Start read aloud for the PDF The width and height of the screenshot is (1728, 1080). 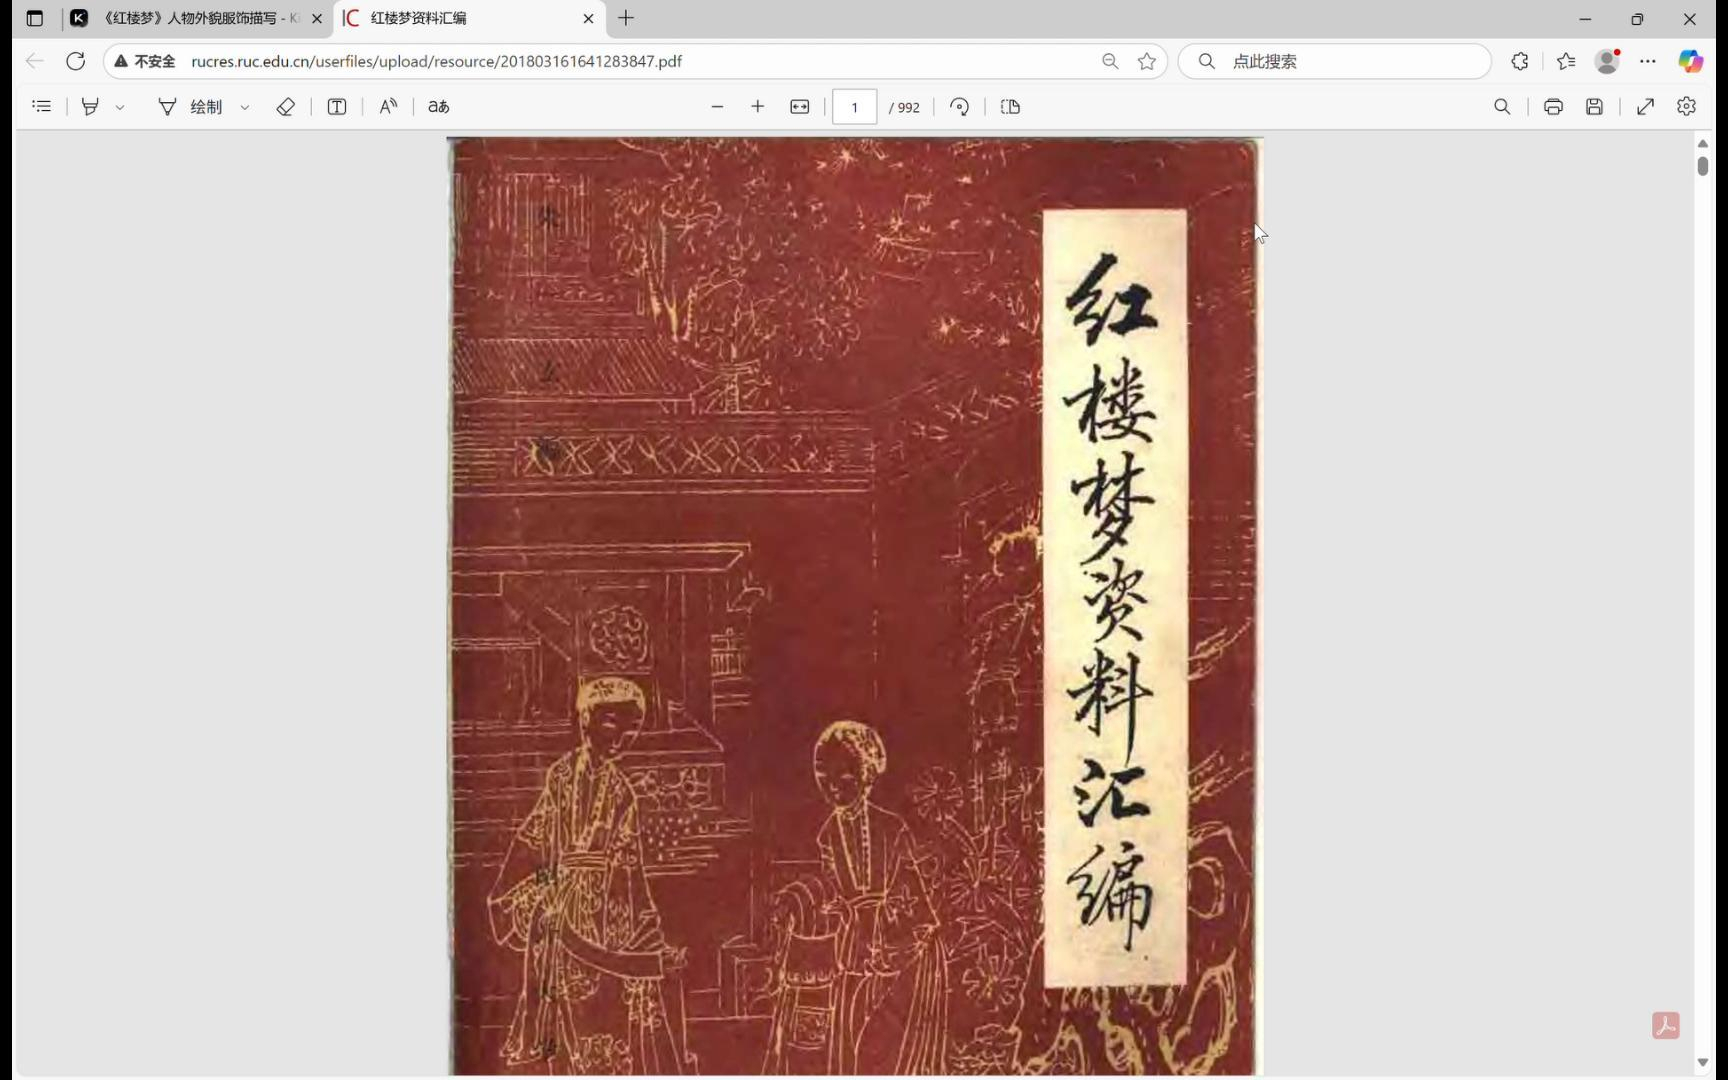tap(388, 106)
